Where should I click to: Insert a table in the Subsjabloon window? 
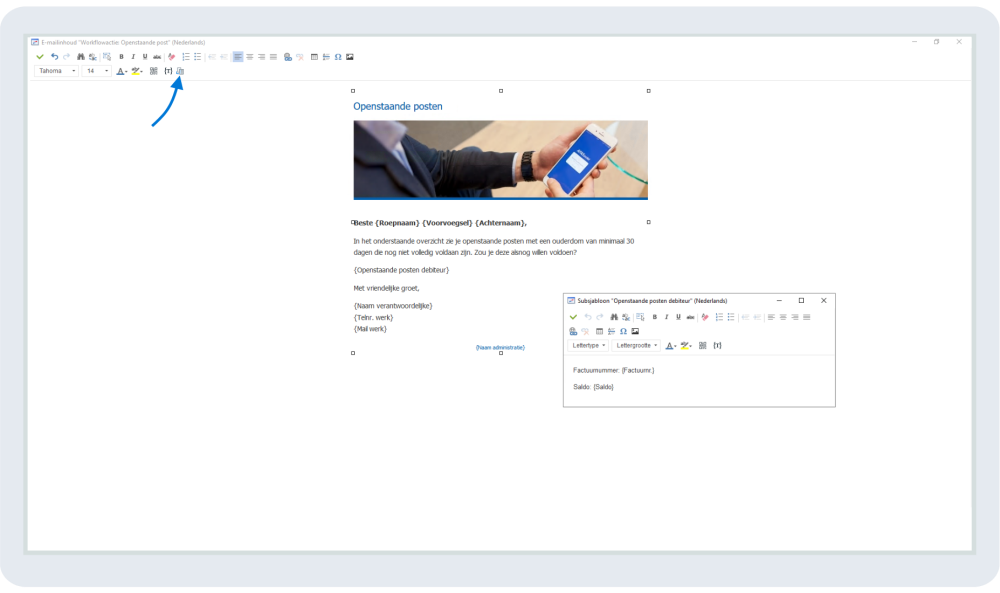point(599,331)
